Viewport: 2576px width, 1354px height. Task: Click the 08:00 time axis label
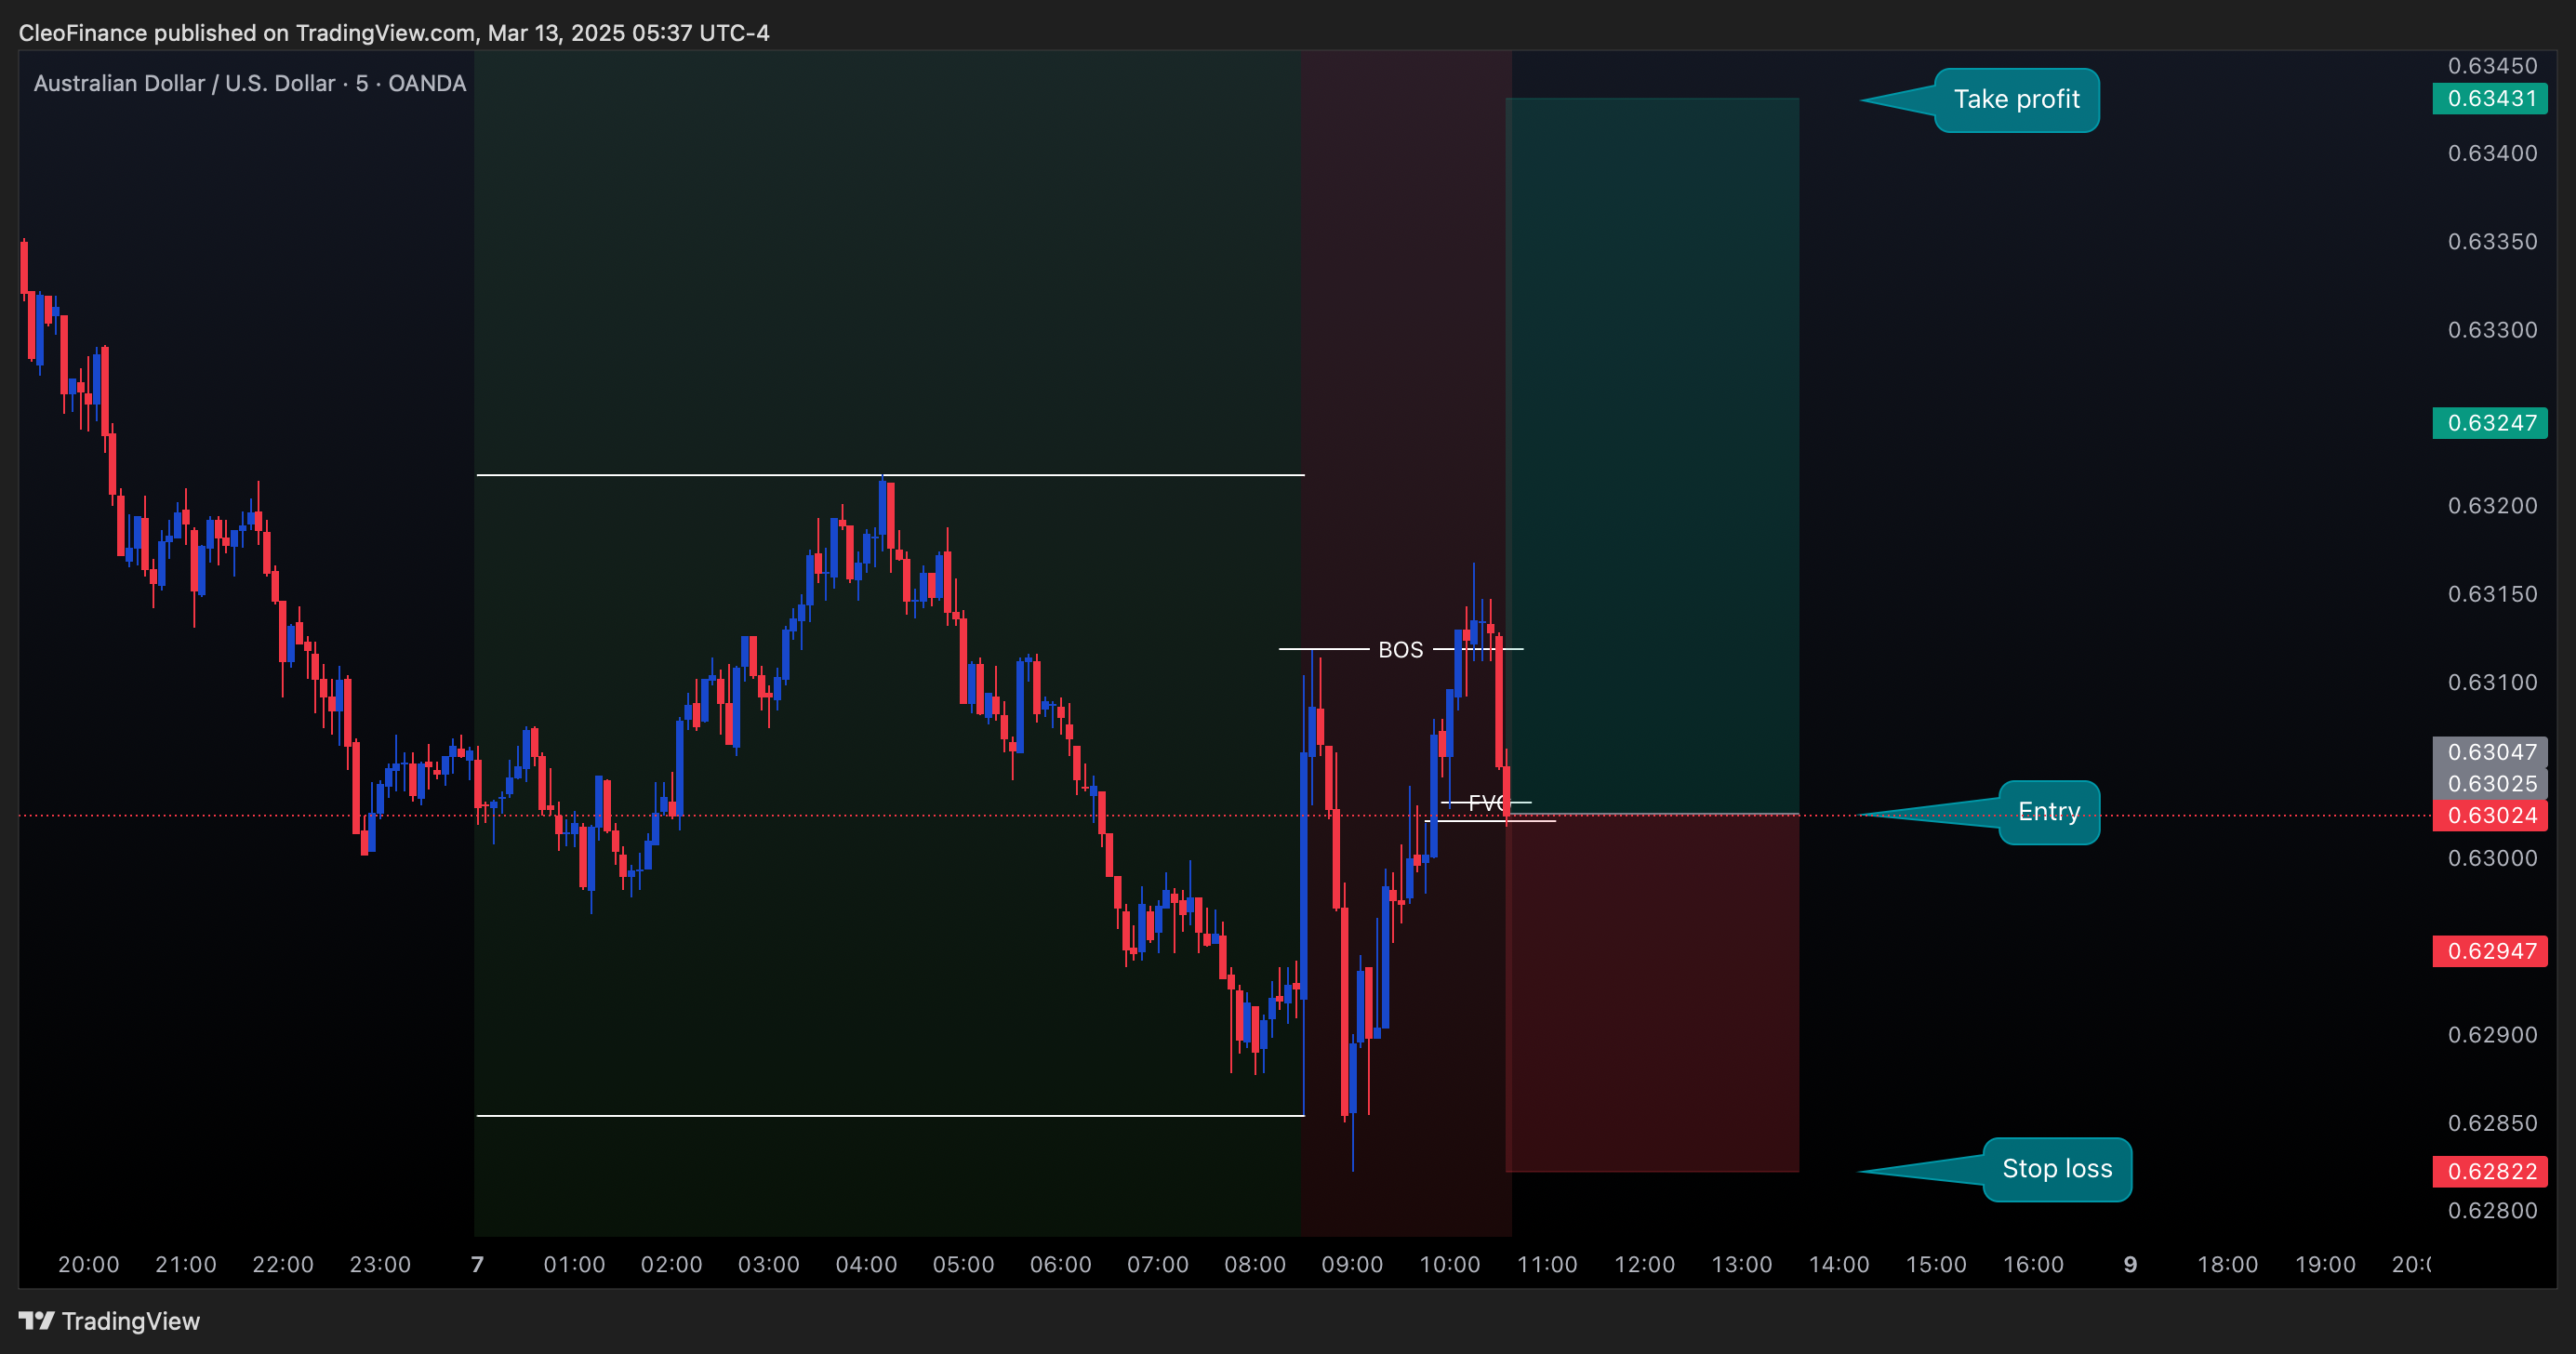pos(1255,1265)
